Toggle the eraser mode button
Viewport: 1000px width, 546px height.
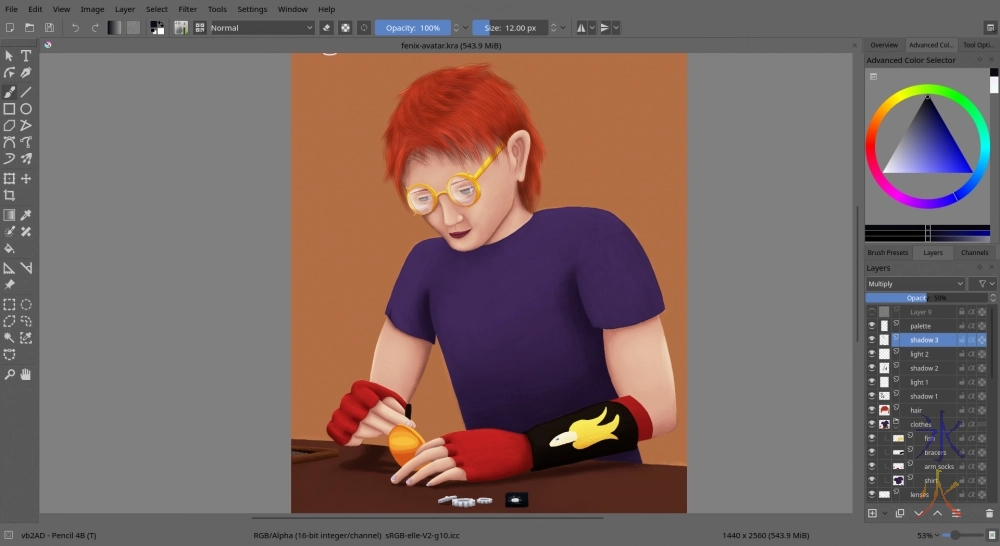point(326,28)
